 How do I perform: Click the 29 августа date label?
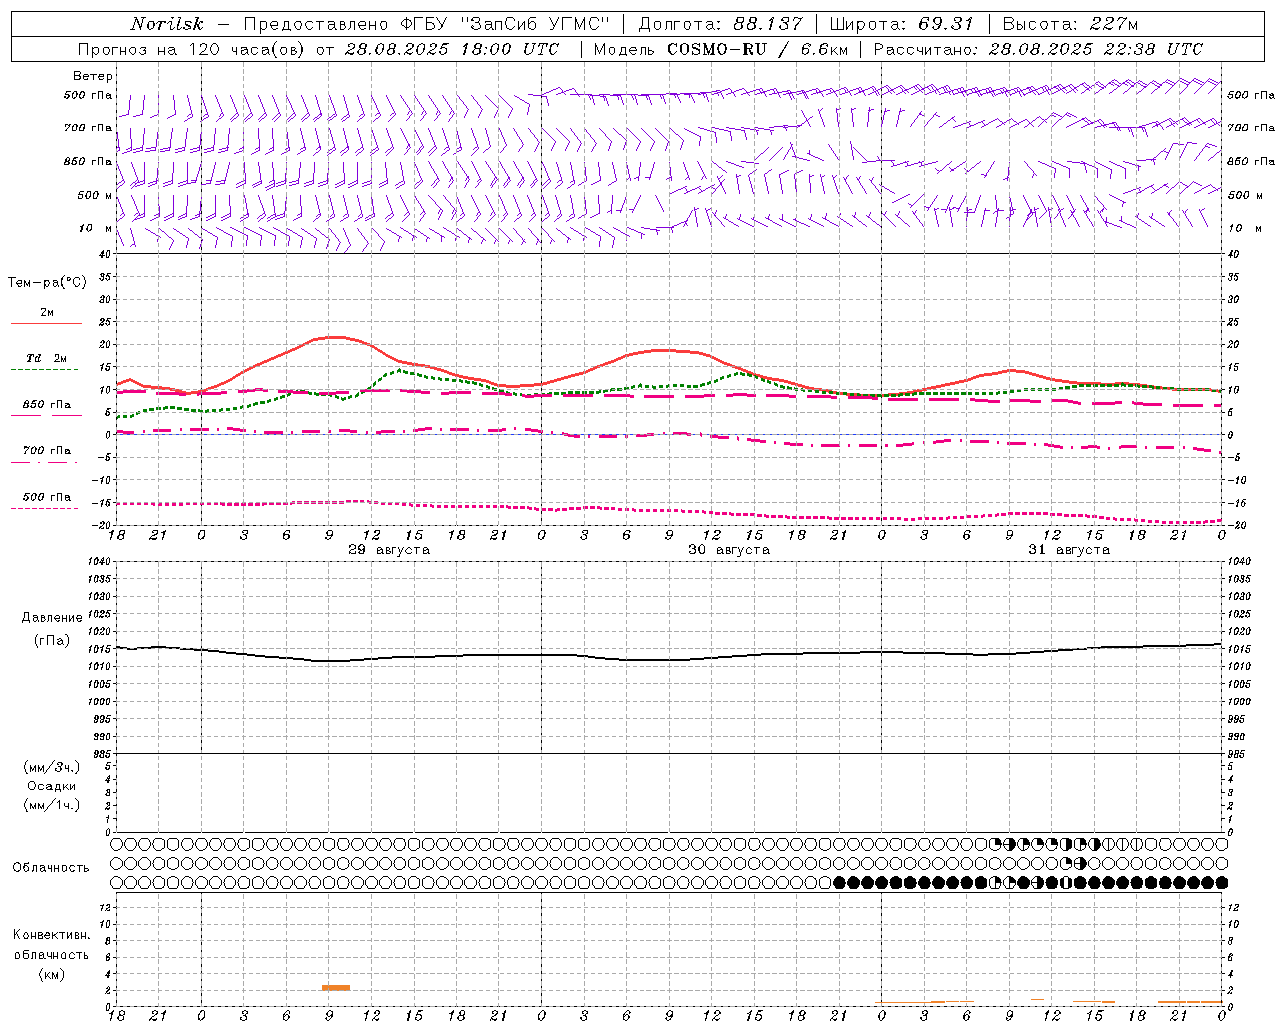pos(389,550)
